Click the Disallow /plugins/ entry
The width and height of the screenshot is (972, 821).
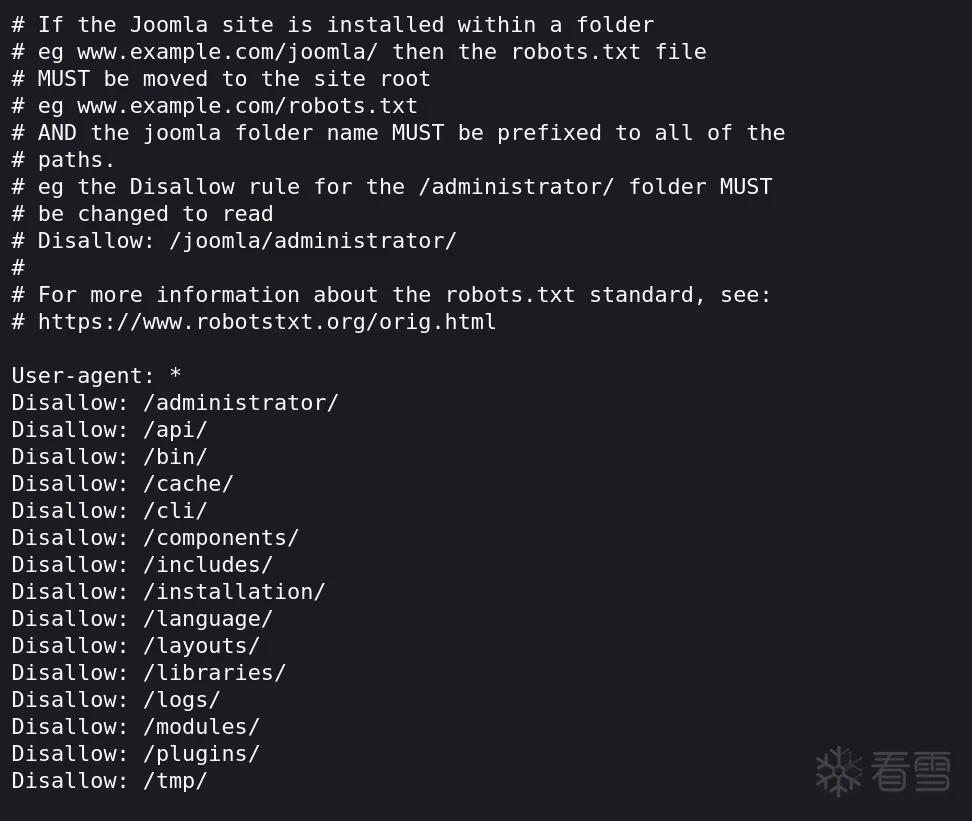click(x=135, y=754)
